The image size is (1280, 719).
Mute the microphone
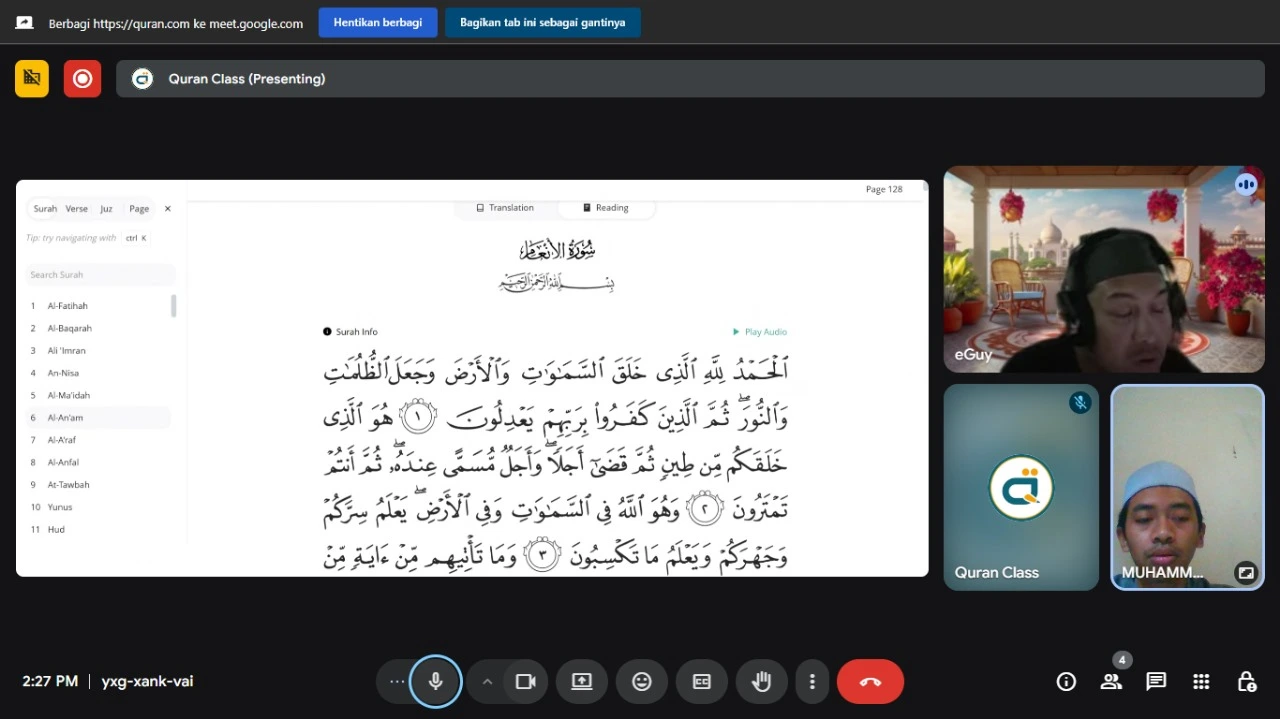[x=435, y=681]
